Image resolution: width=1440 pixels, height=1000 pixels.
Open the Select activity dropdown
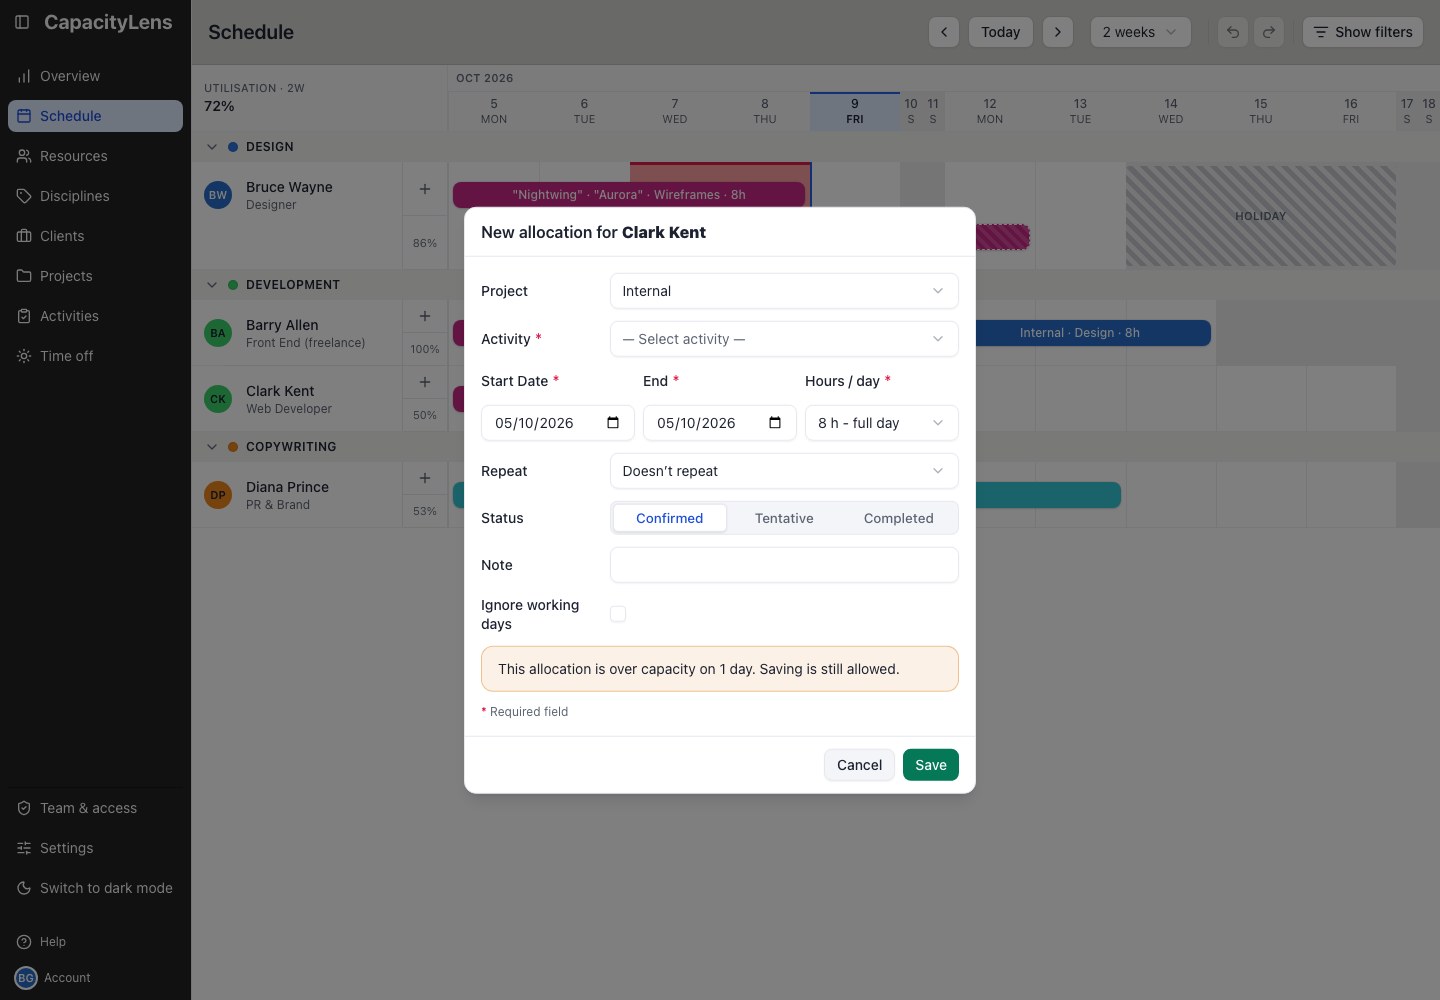784,339
